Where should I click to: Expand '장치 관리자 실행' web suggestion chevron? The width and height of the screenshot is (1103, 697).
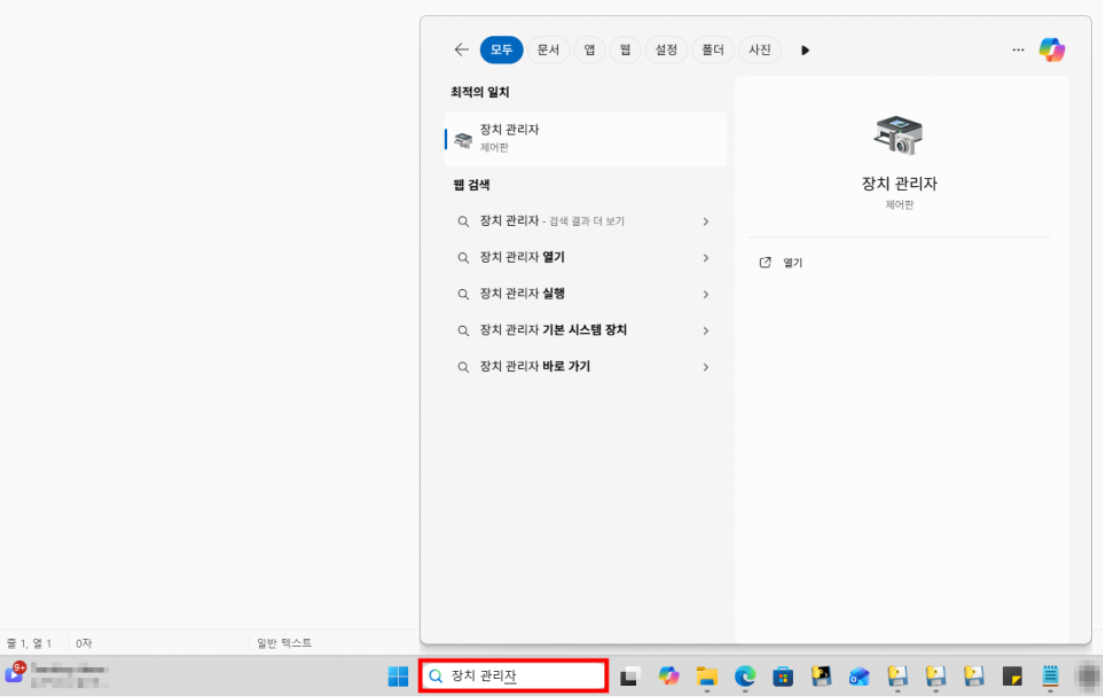coord(706,294)
